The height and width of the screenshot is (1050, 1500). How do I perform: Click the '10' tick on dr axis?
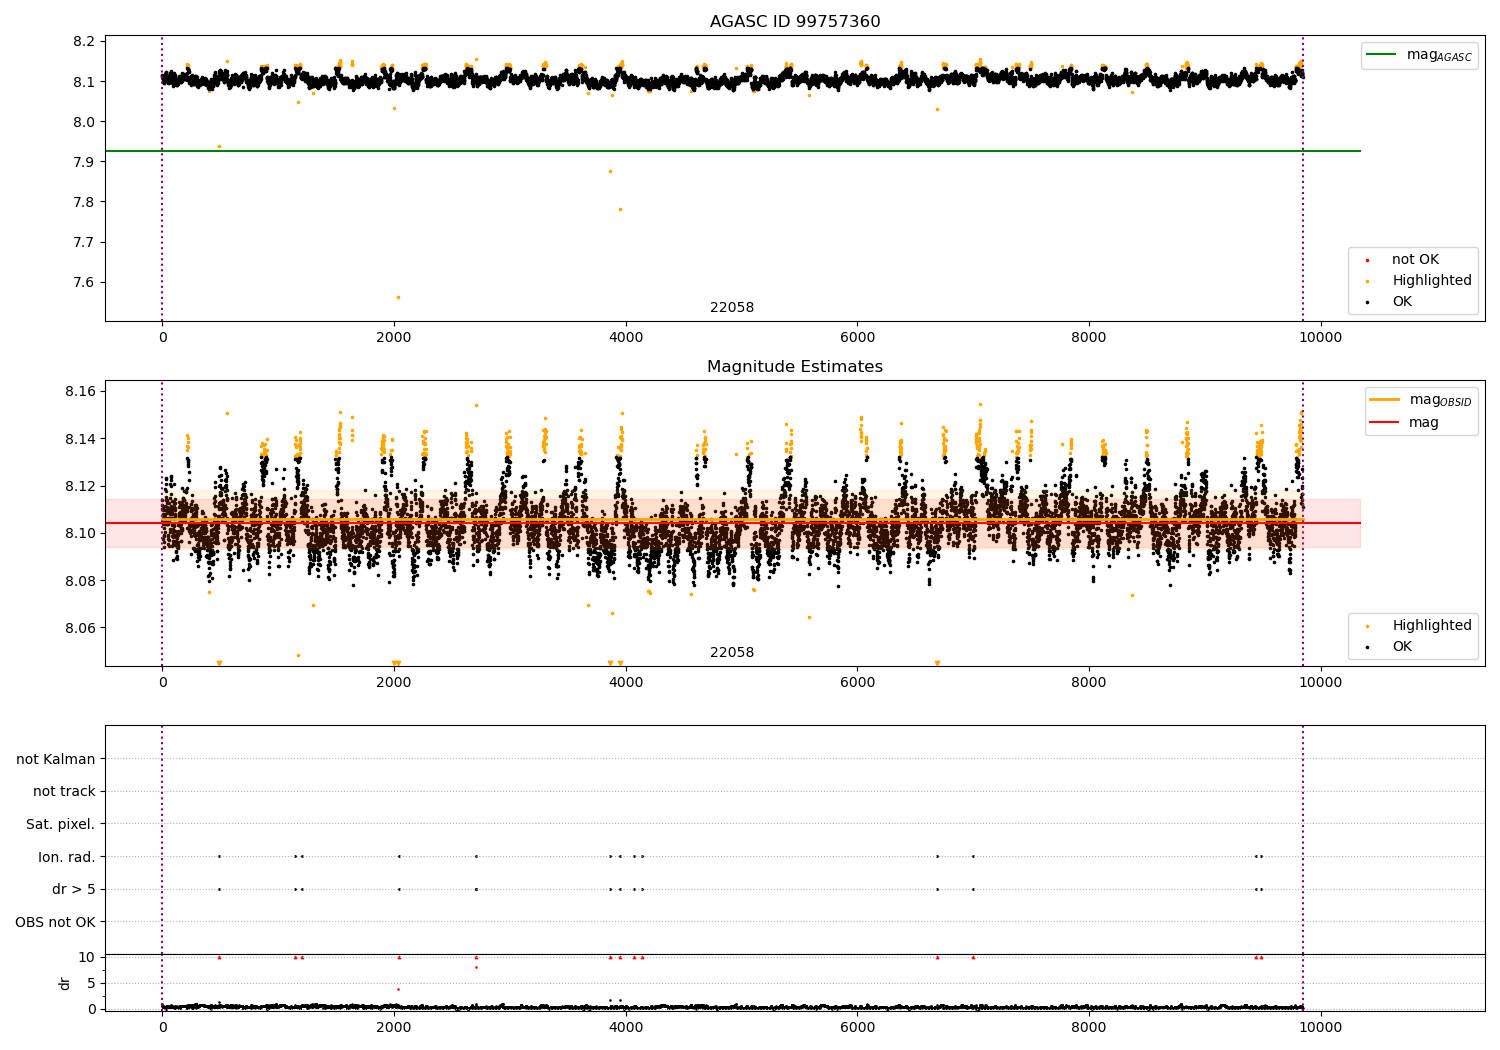pos(87,957)
